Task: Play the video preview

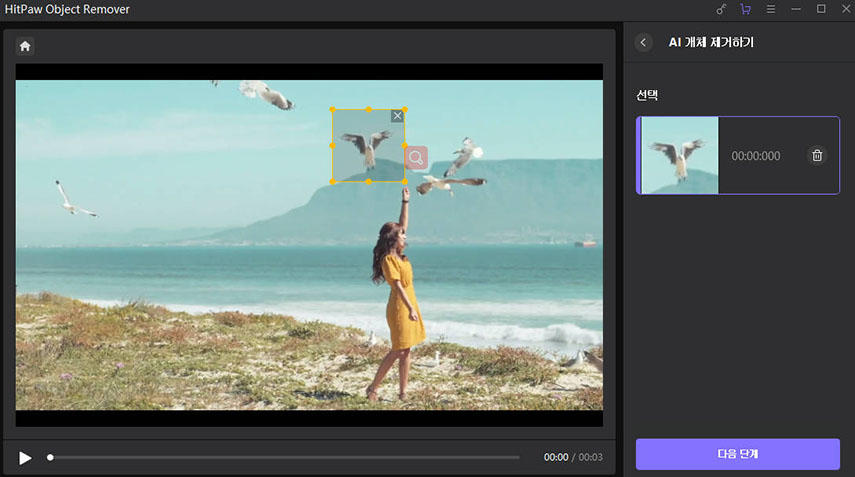Action: [25, 457]
